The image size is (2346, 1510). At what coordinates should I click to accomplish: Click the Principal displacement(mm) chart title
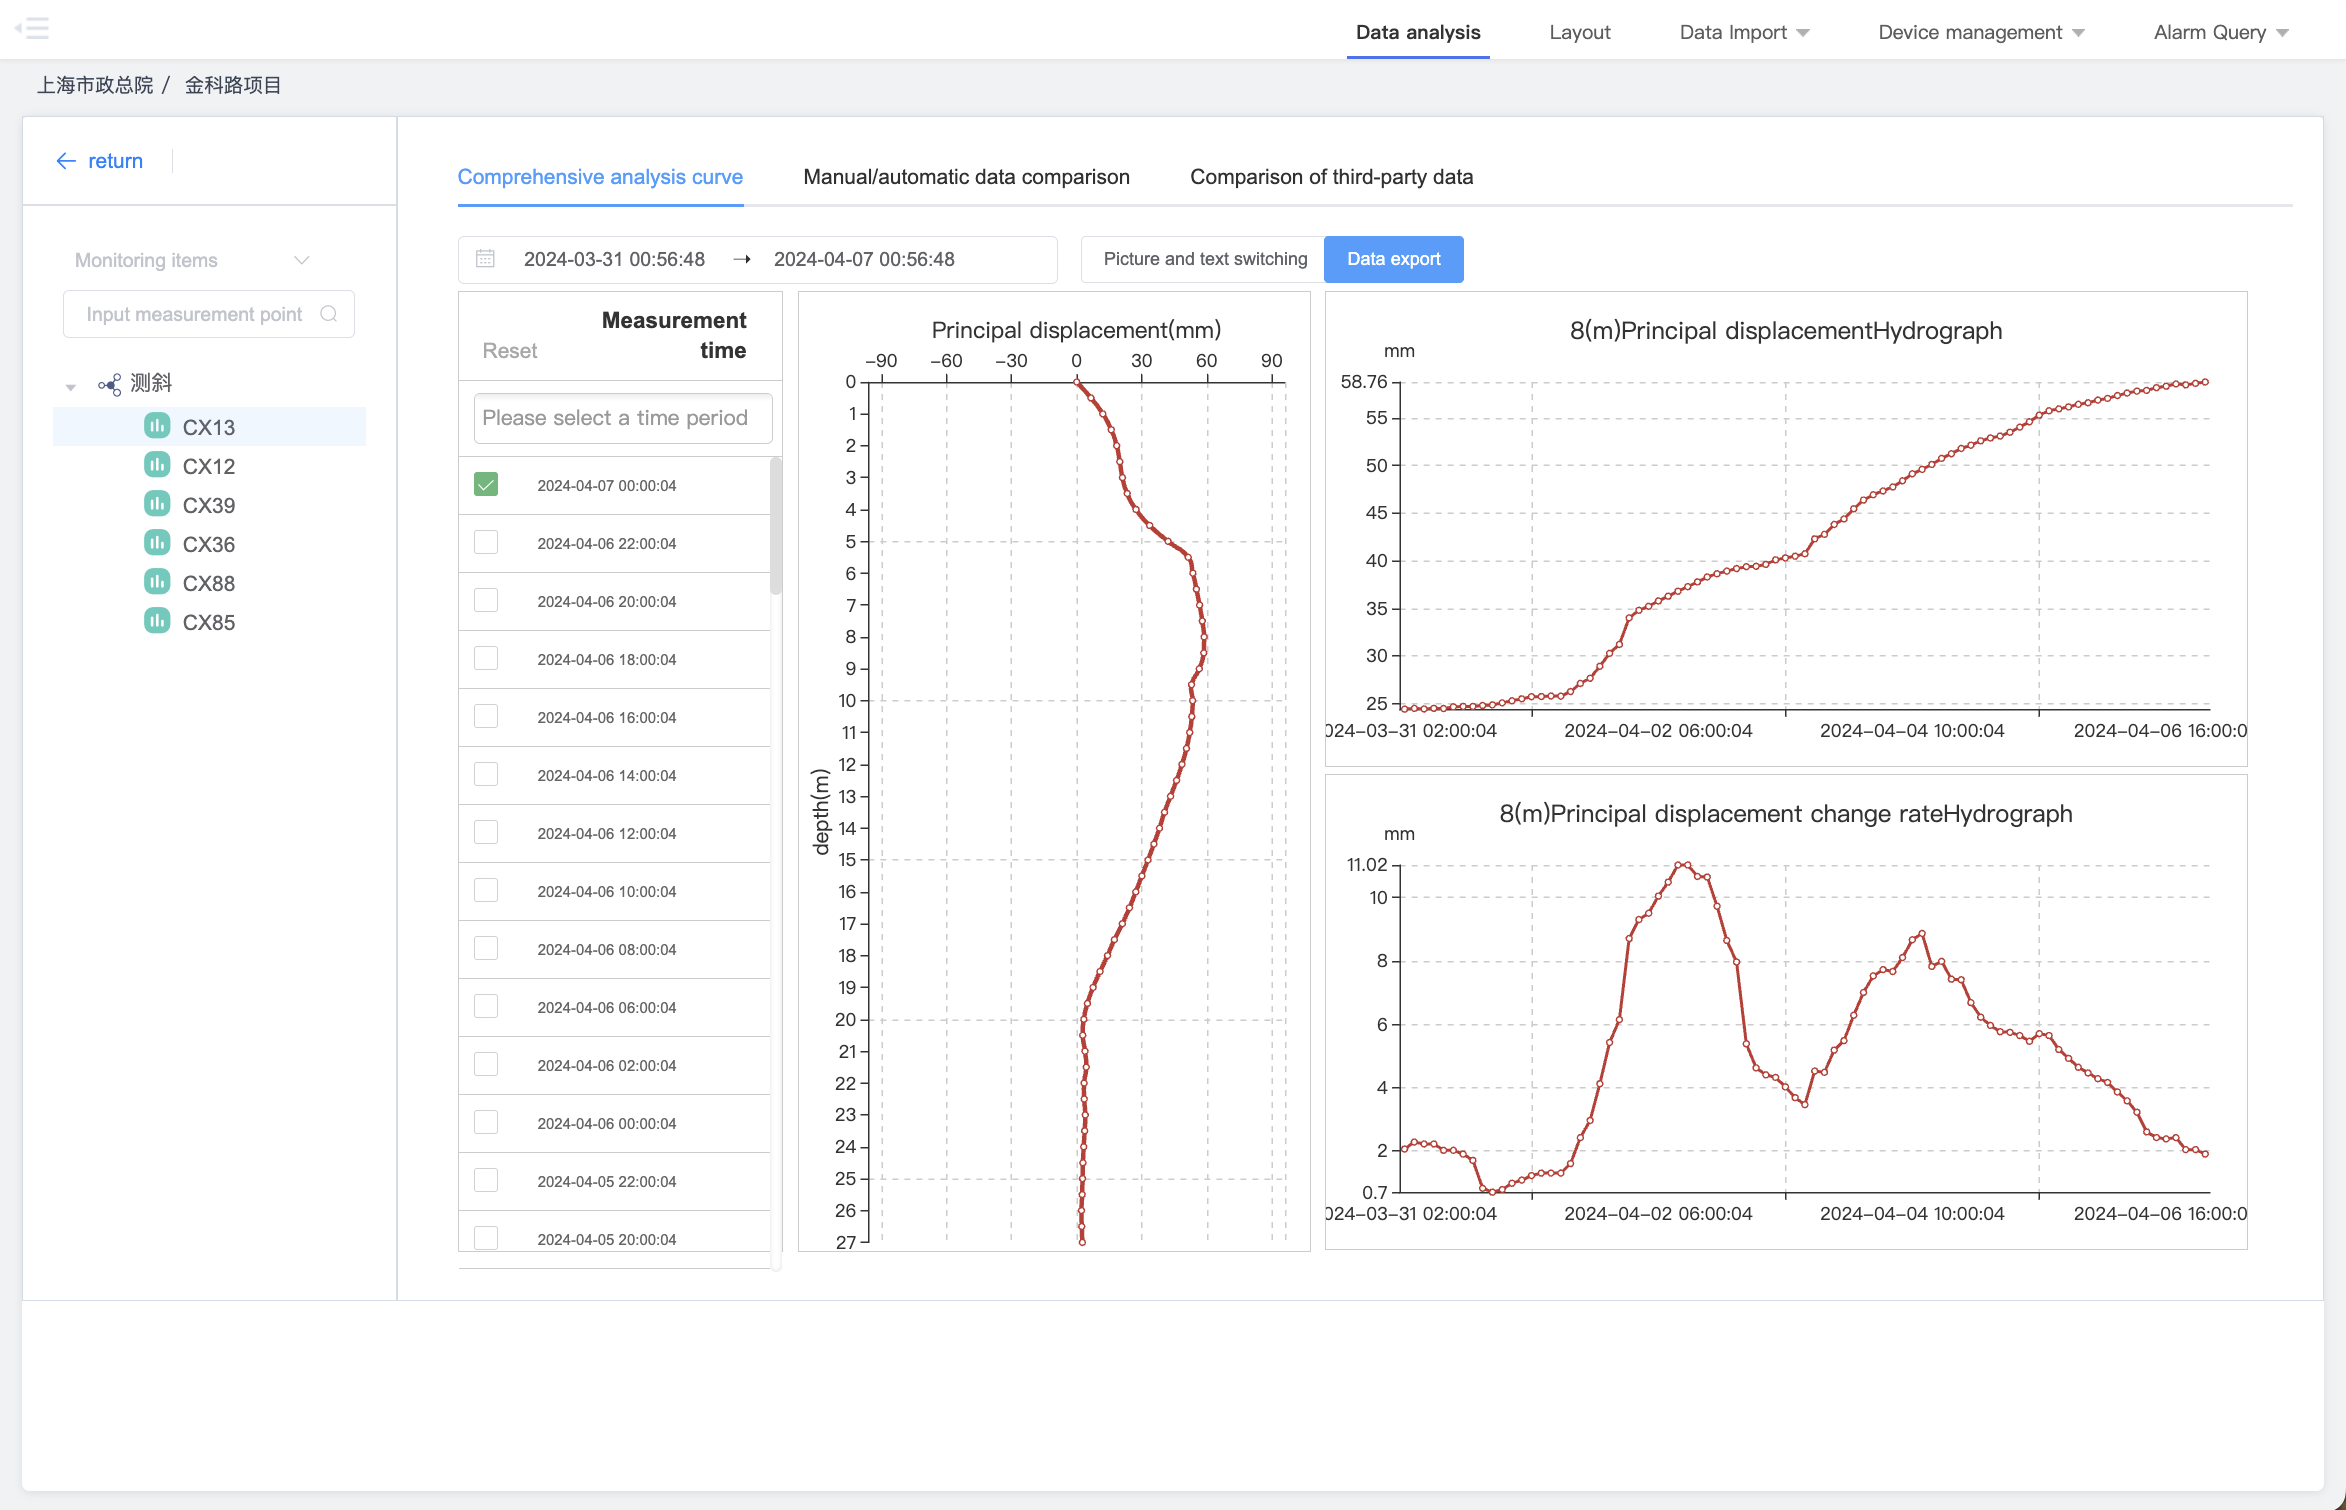[x=1076, y=330]
